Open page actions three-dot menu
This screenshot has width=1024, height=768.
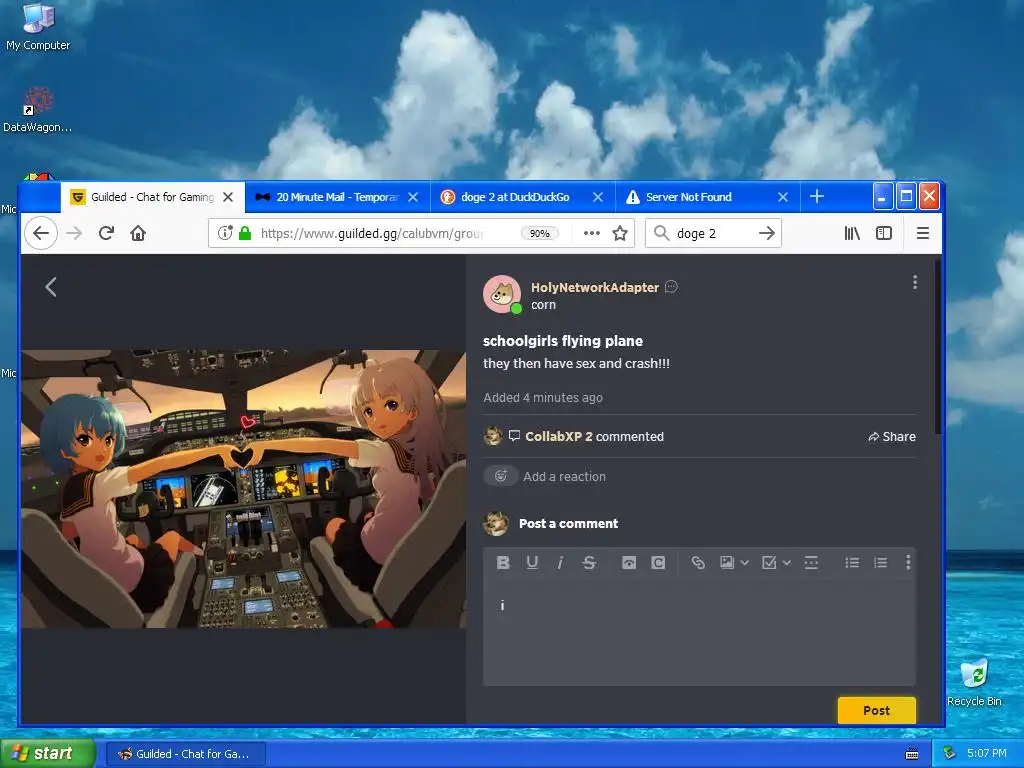592,233
